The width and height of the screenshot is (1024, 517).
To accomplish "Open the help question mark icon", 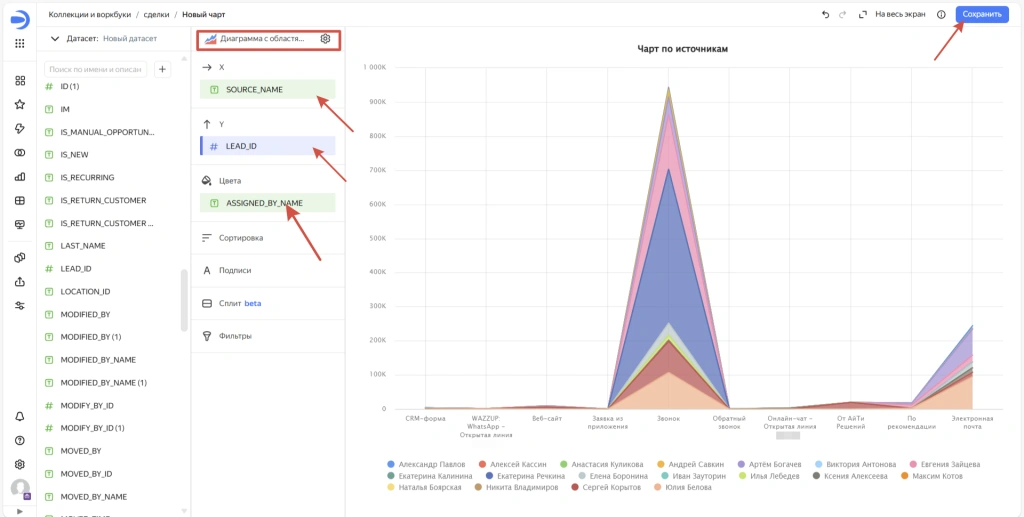I will click(20, 440).
